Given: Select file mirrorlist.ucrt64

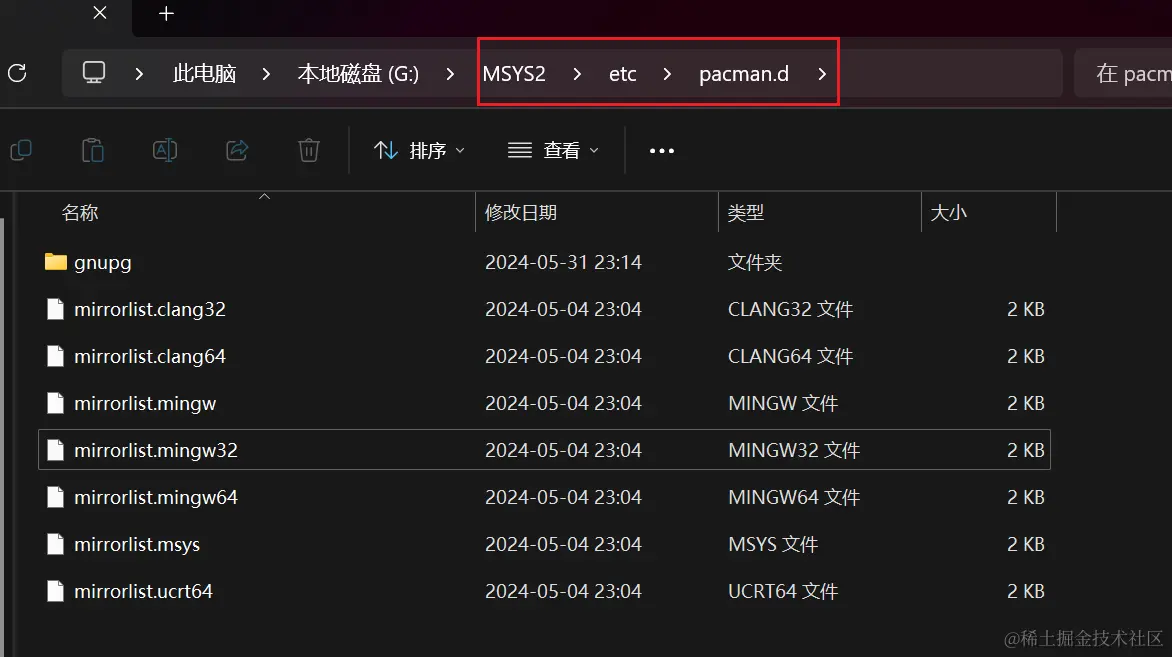Looking at the screenshot, I should pos(143,591).
